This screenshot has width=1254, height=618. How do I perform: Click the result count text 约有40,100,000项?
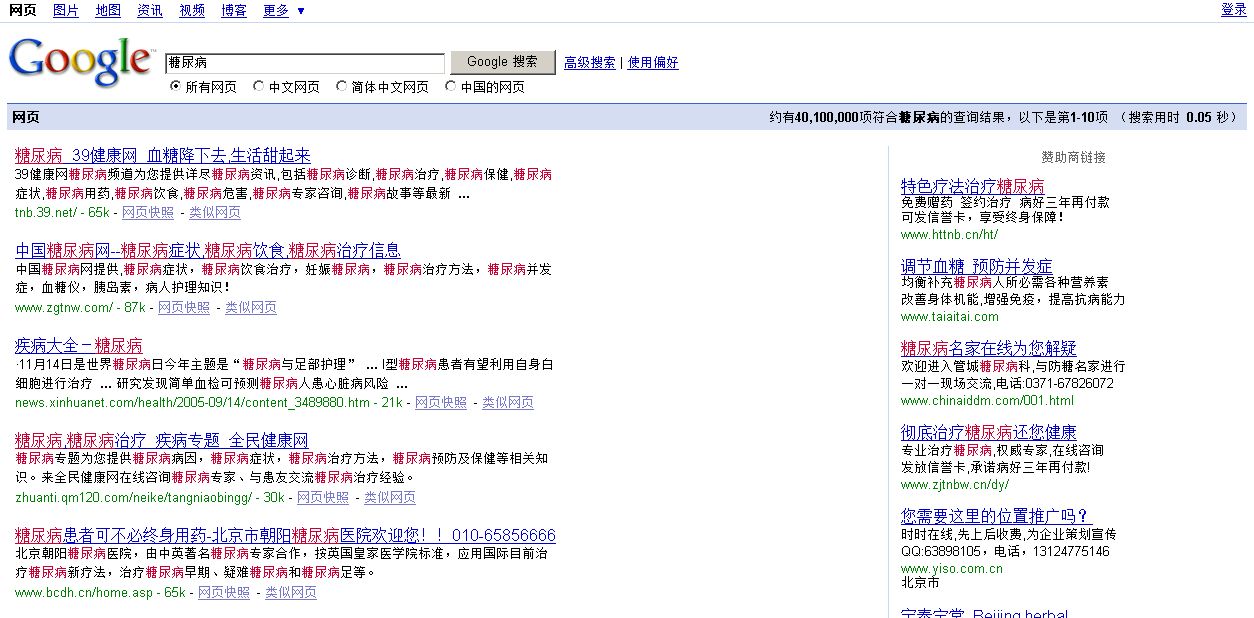[x=822, y=117]
